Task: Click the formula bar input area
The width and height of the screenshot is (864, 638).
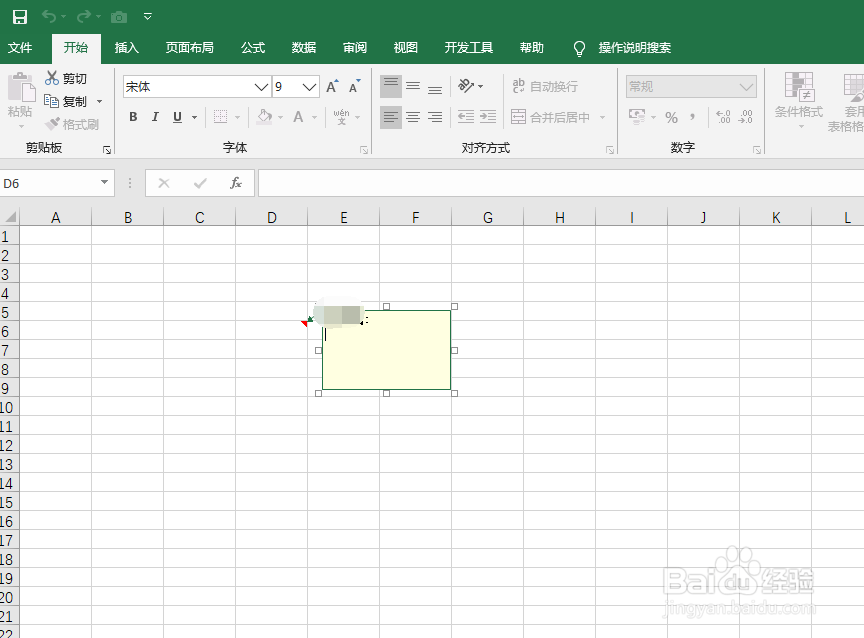Action: (x=561, y=183)
